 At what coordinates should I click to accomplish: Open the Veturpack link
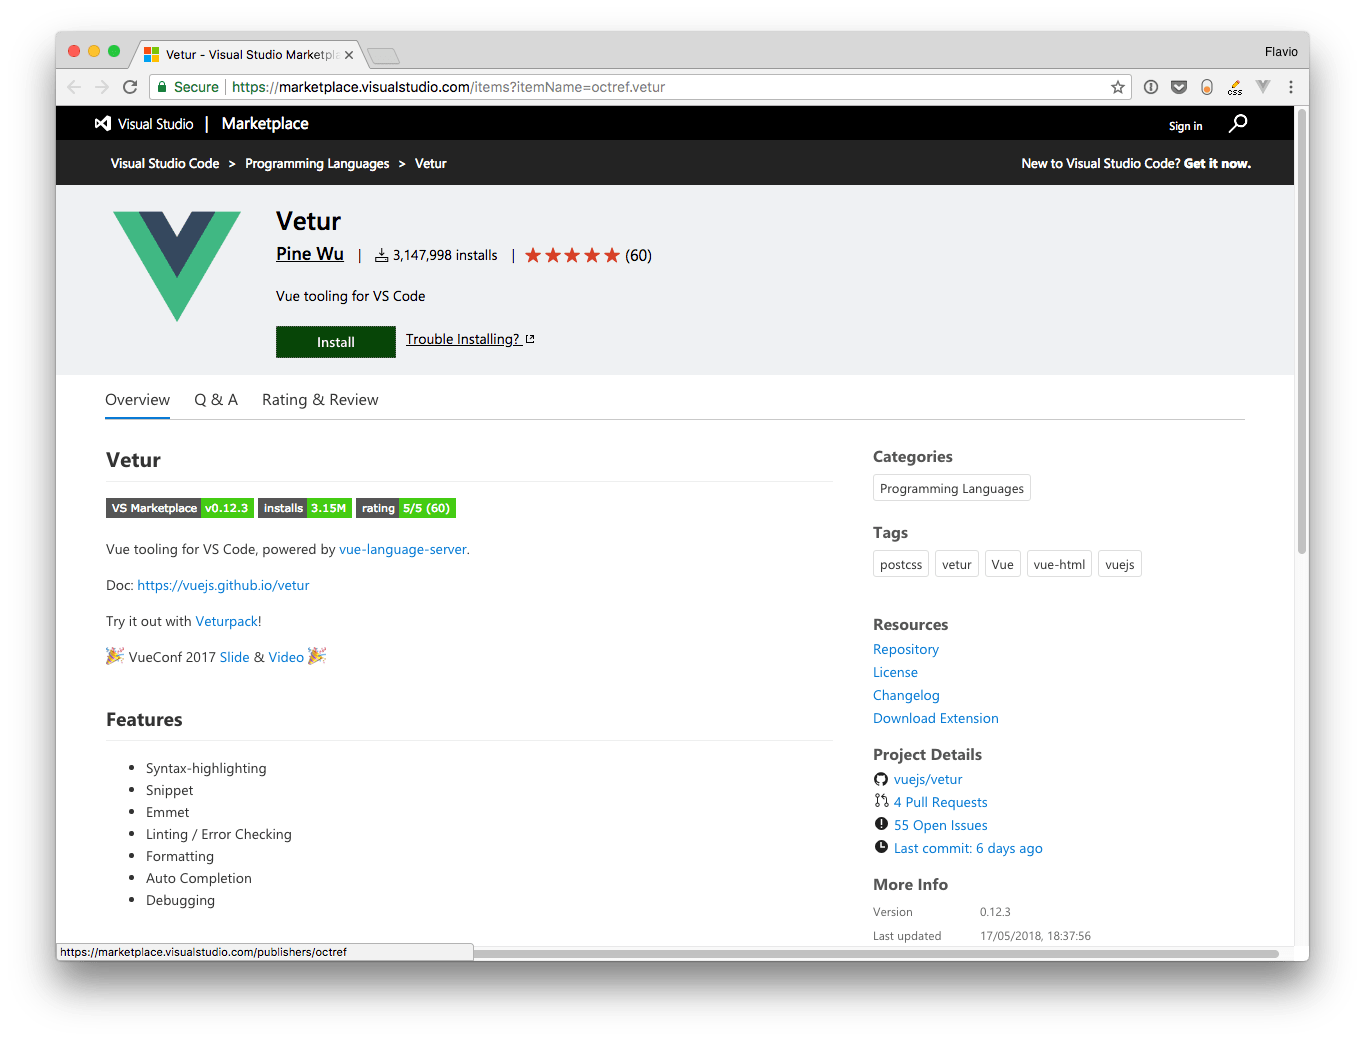[227, 621]
